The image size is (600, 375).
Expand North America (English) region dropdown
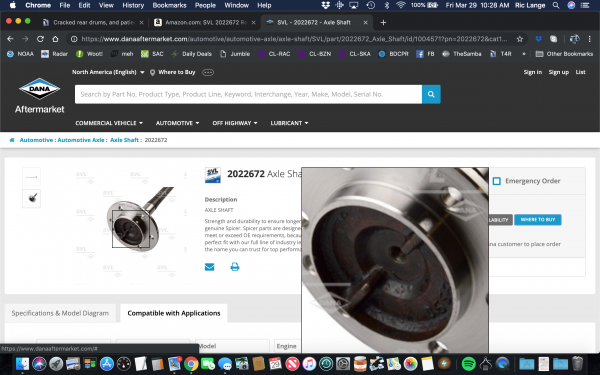click(x=108, y=72)
